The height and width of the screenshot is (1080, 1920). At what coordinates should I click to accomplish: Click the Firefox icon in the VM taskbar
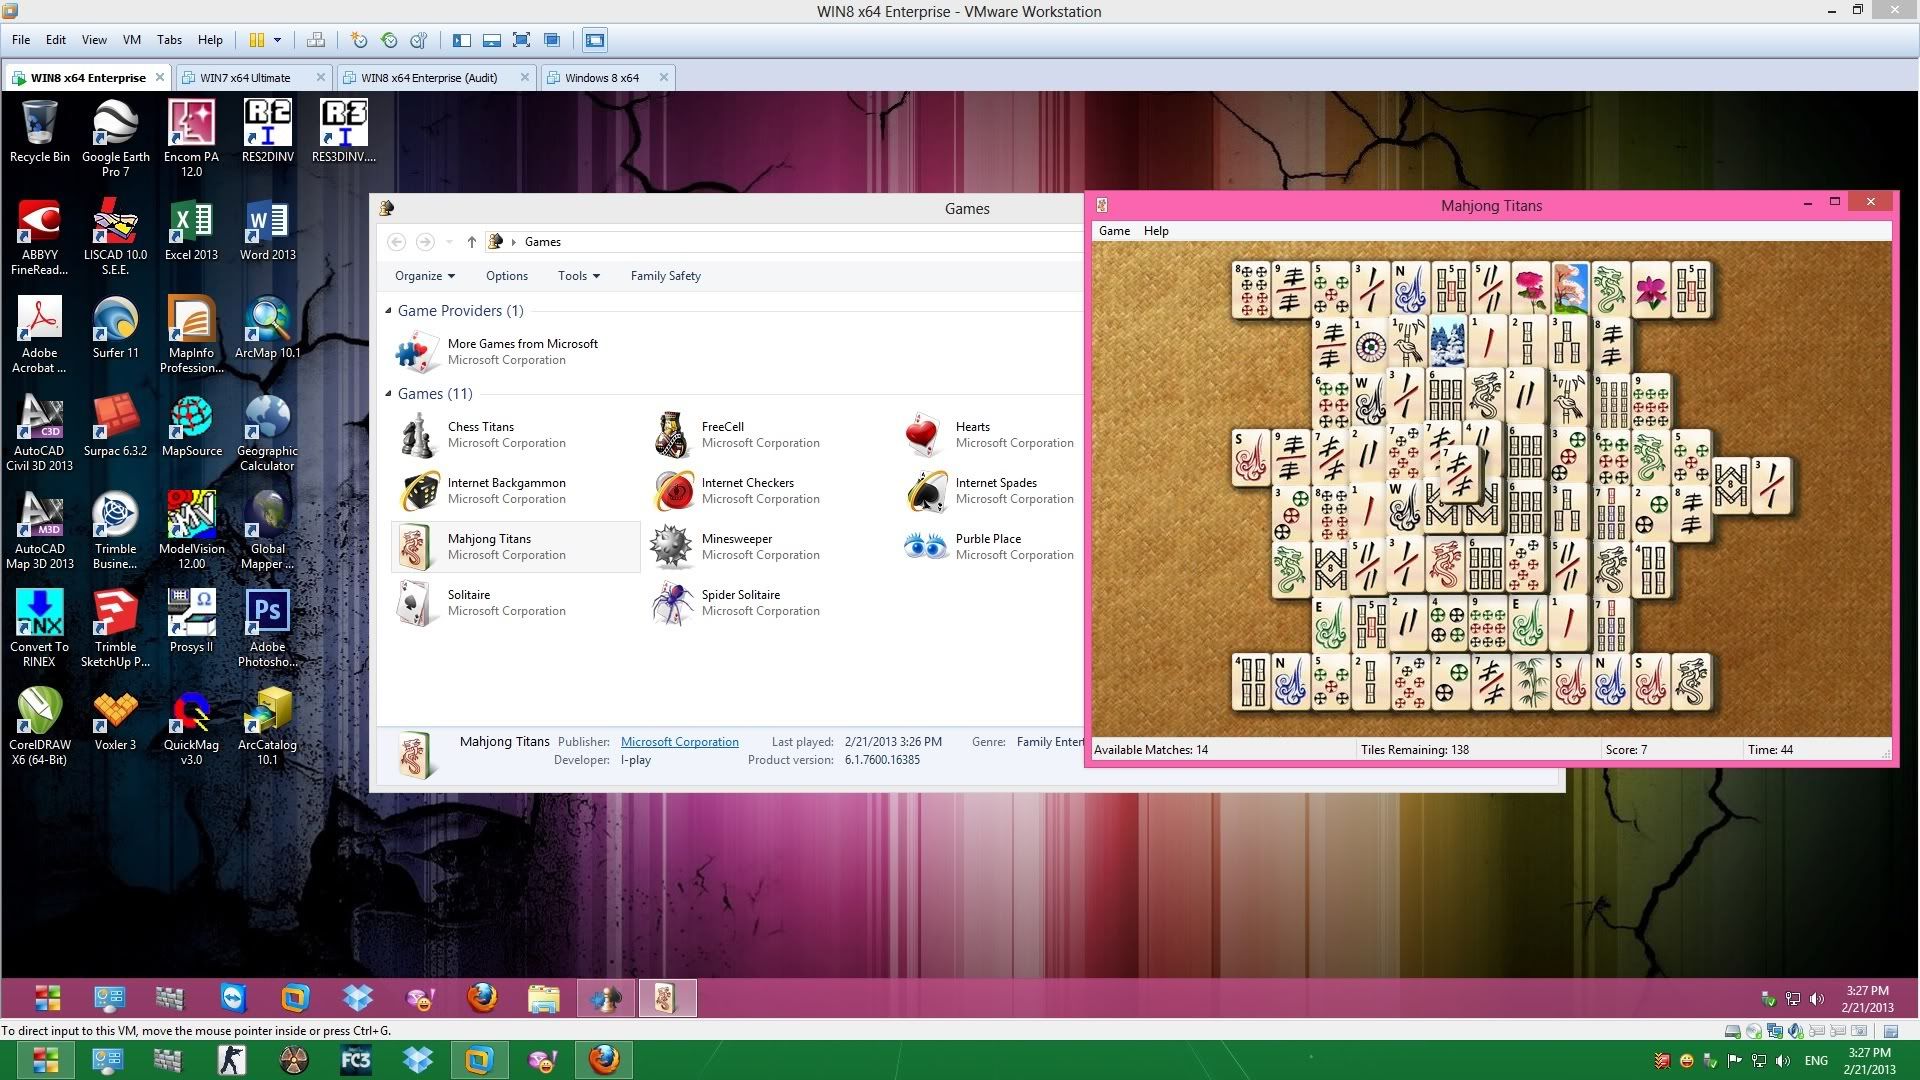(482, 997)
